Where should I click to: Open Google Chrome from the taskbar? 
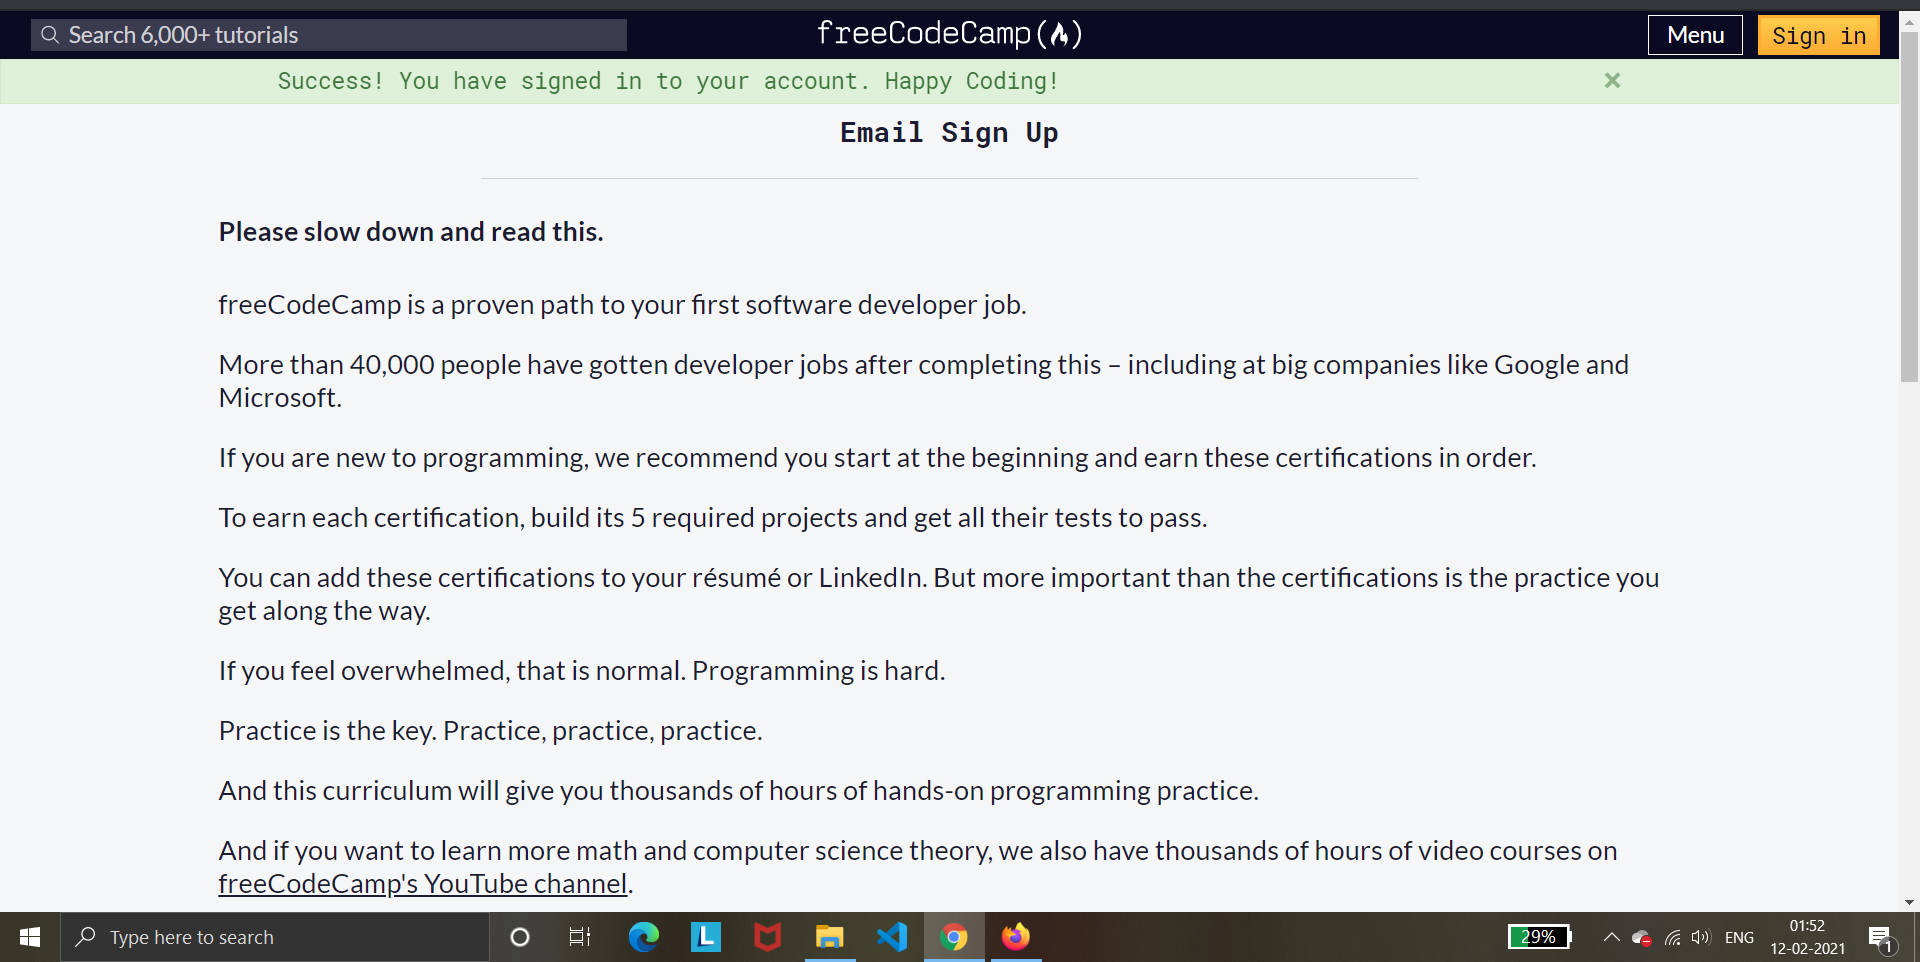pyautogui.click(x=954, y=937)
